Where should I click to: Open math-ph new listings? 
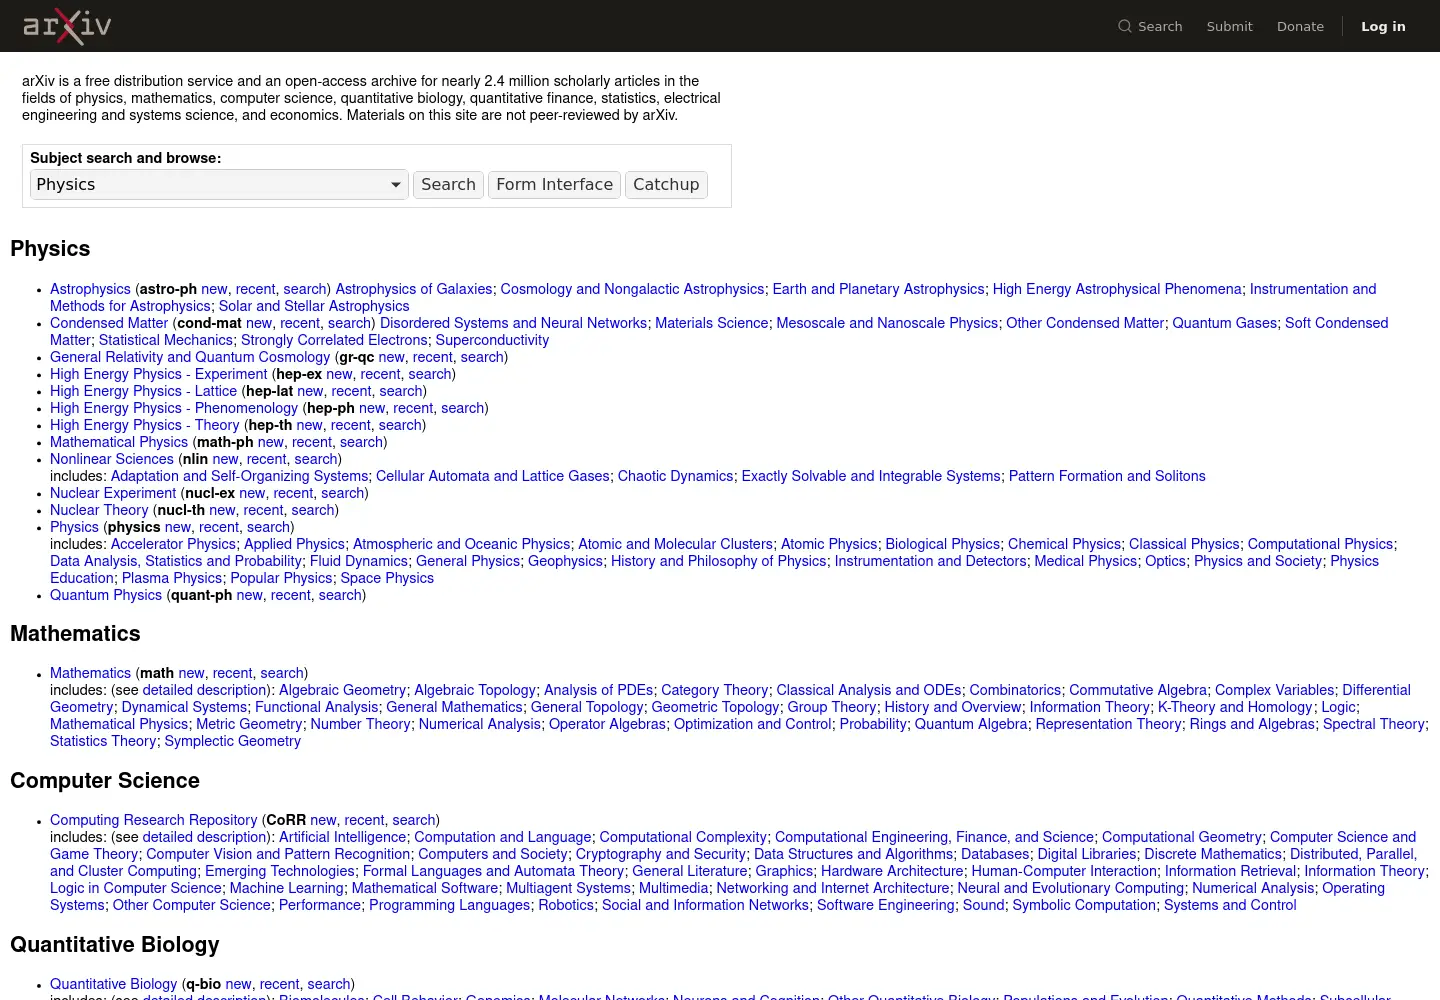click(270, 442)
